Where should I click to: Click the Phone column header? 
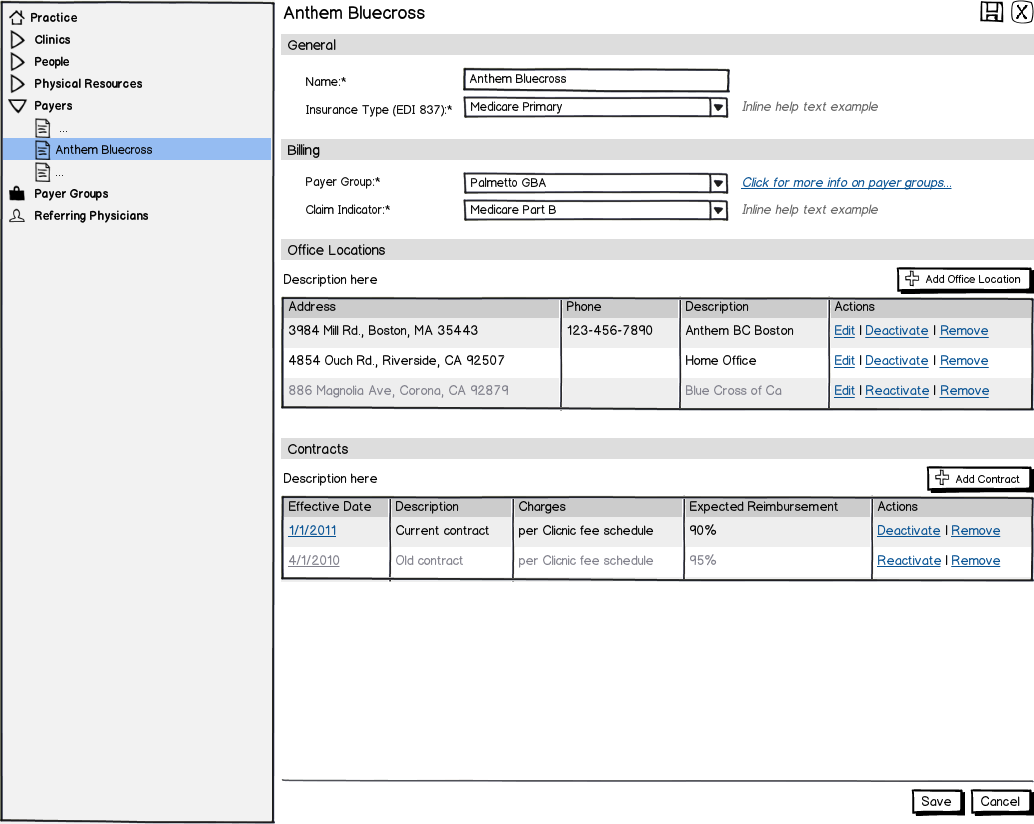coord(620,307)
